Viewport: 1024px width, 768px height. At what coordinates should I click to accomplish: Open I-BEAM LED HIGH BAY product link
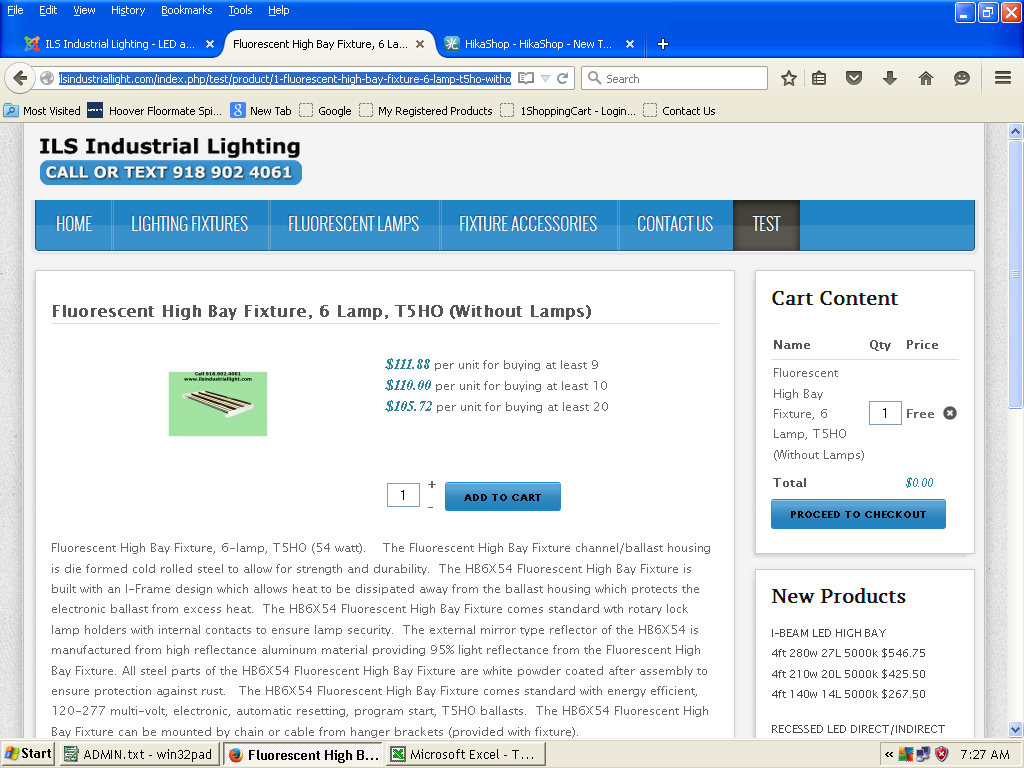pyautogui.click(x=828, y=633)
